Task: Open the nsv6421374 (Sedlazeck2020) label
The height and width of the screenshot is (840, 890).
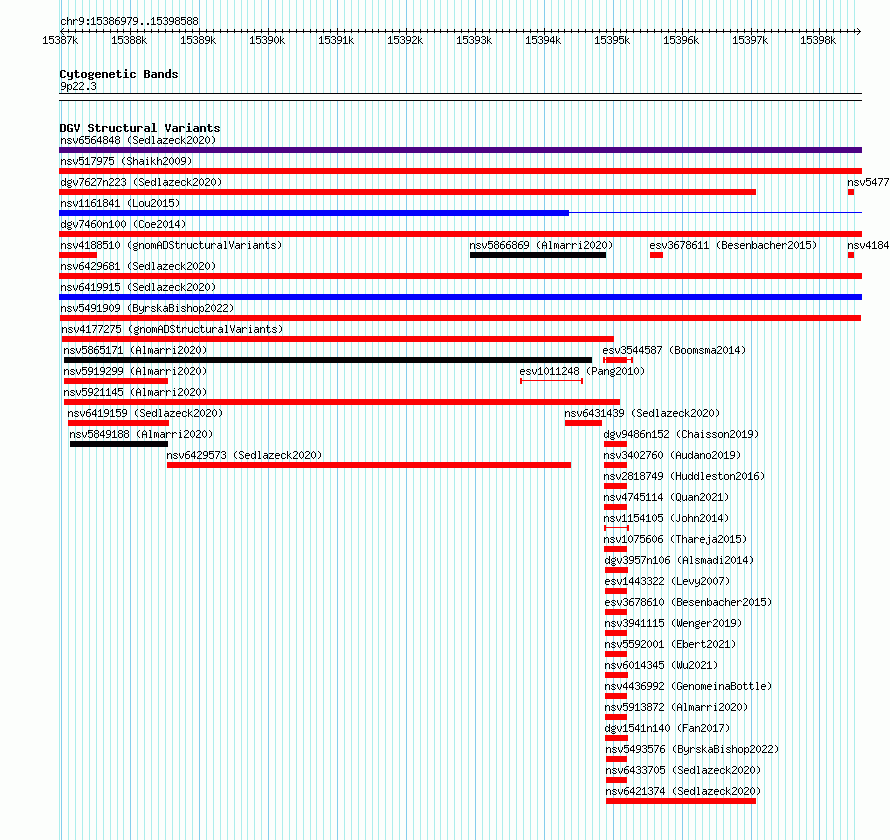Action: (683, 791)
